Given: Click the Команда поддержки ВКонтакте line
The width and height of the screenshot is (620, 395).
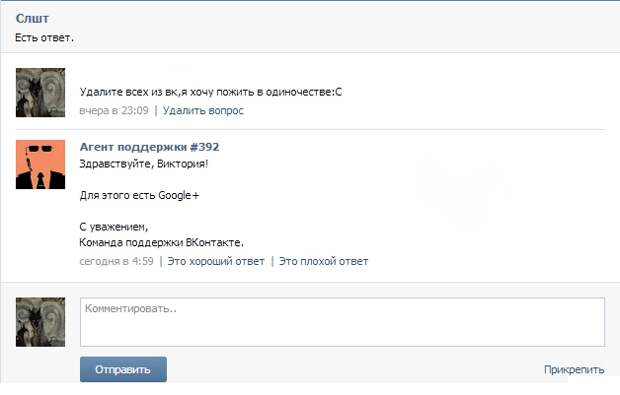Looking at the screenshot, I should tap(161, 242).
